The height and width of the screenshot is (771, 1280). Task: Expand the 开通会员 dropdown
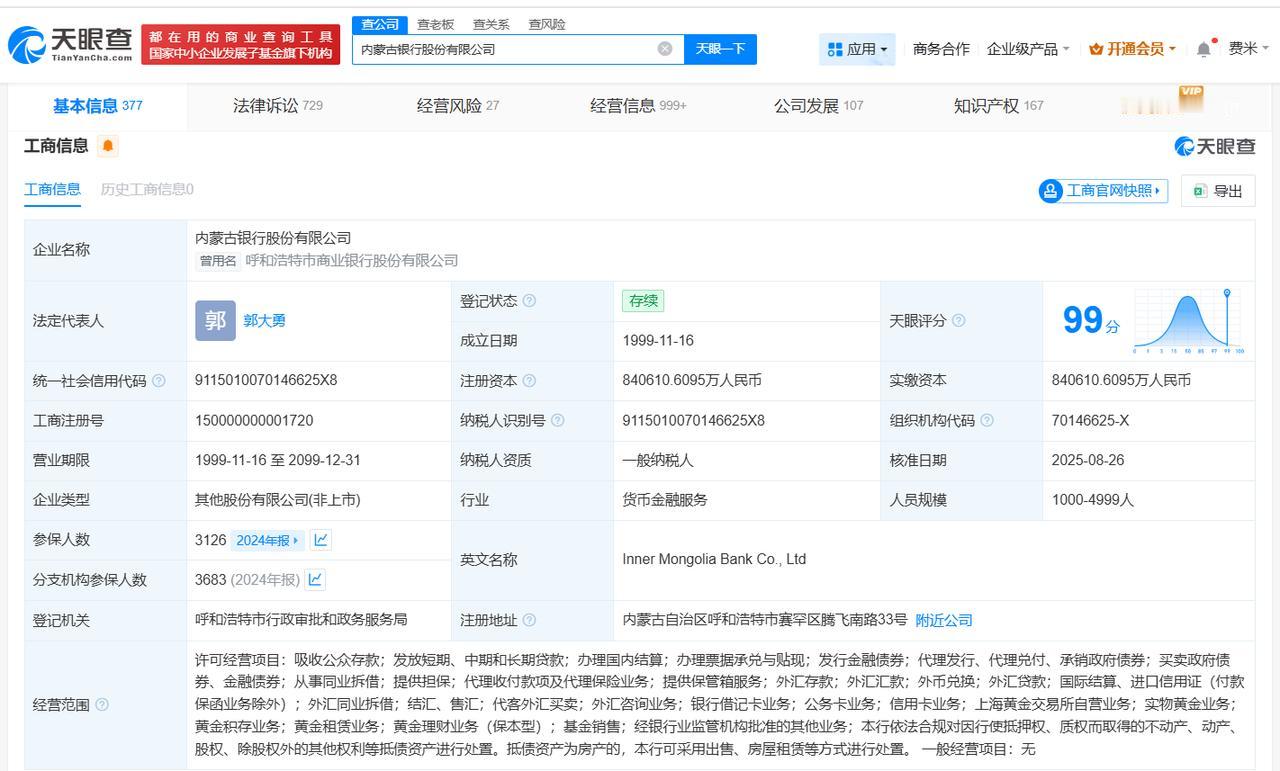point(1132,49)
